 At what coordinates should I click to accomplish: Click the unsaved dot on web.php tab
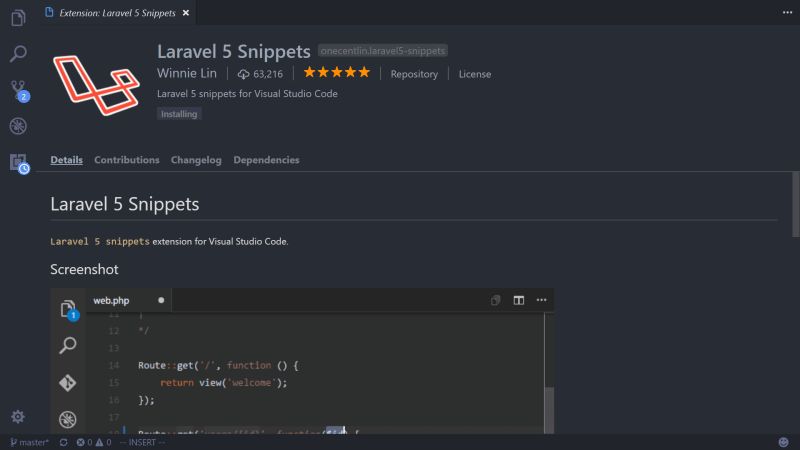[161, 300]
